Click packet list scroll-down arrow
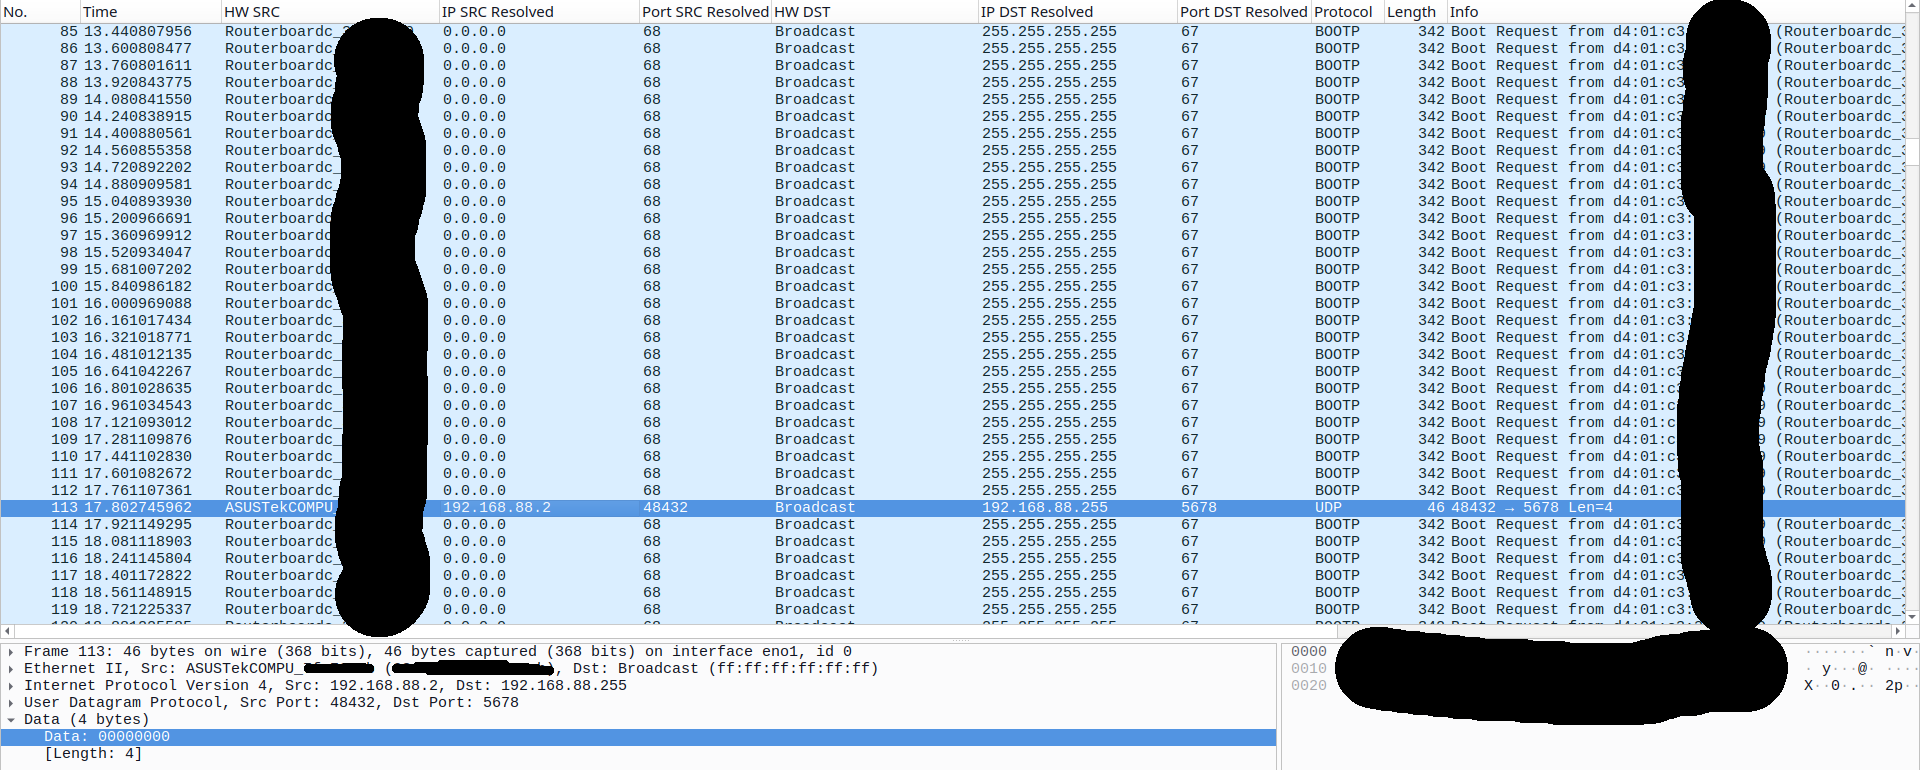 coord(1912,617)
